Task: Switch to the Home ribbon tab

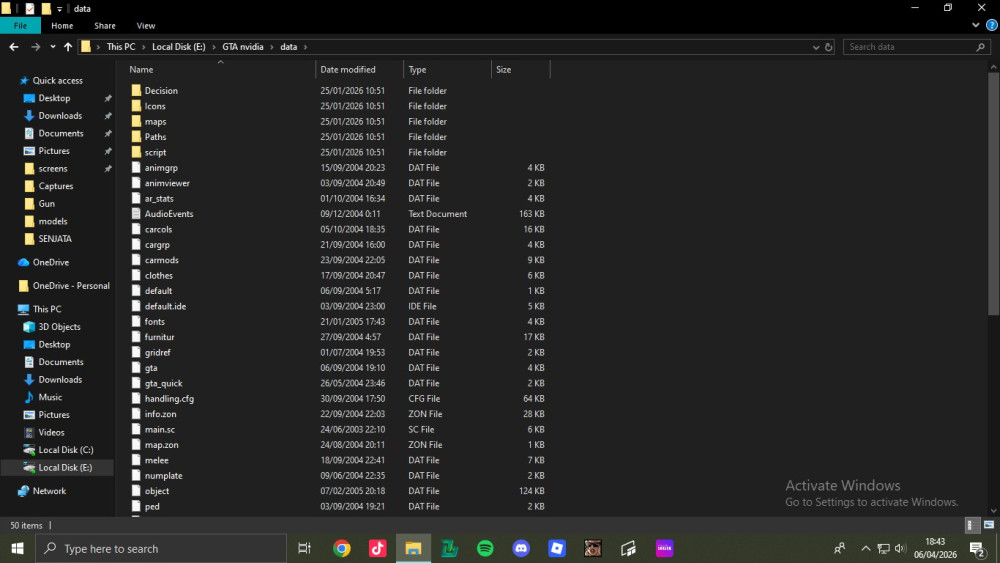Action: [62, 26]
